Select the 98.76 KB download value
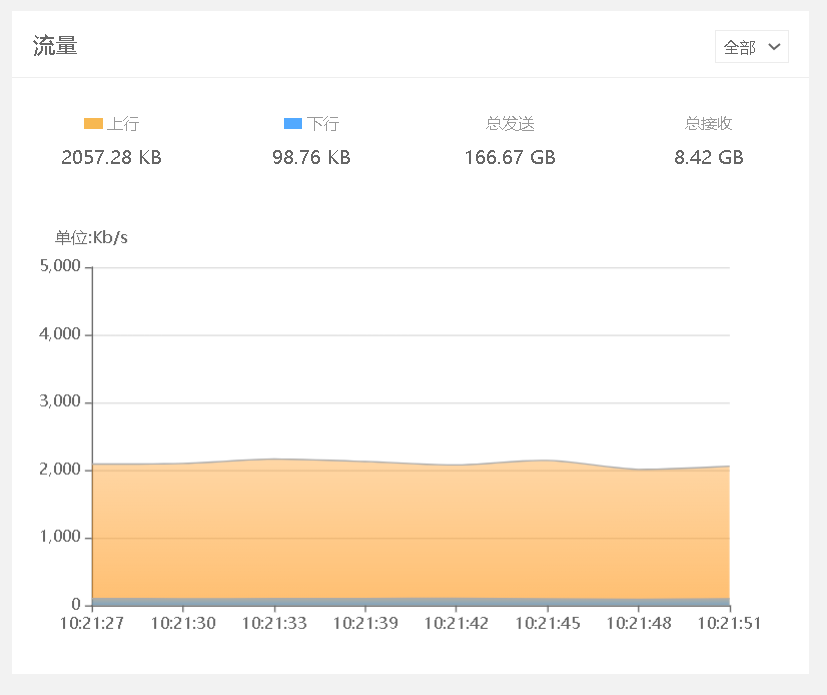 coord(311,157)
